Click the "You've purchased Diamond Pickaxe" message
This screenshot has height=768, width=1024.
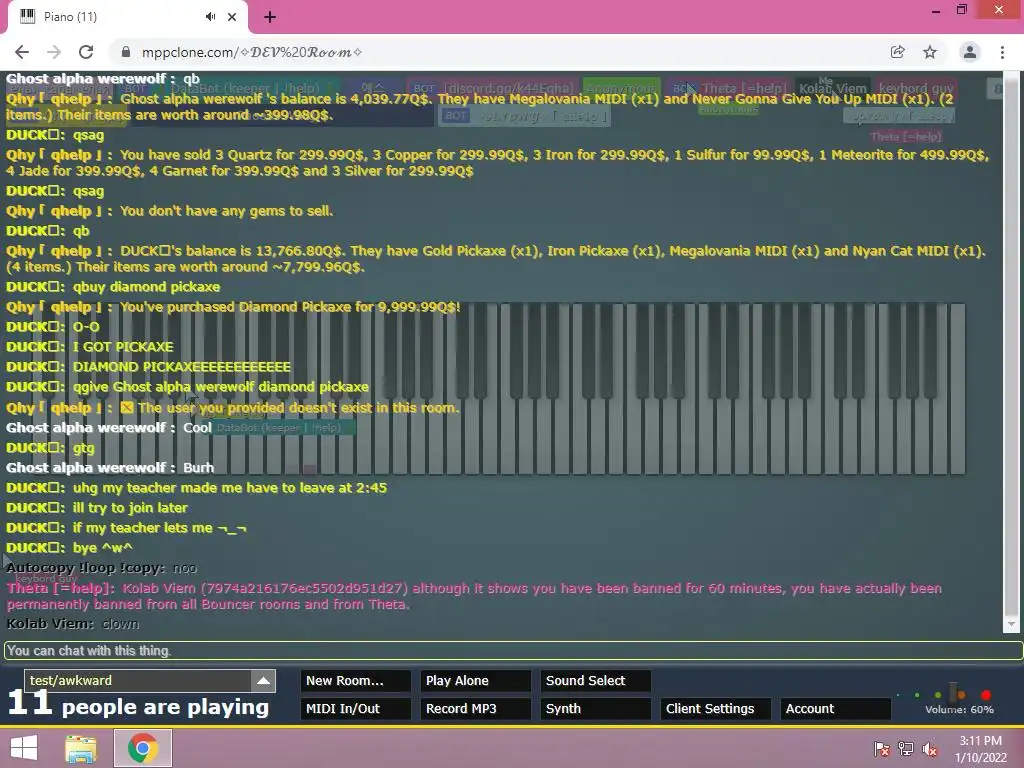tap(233, 307)
